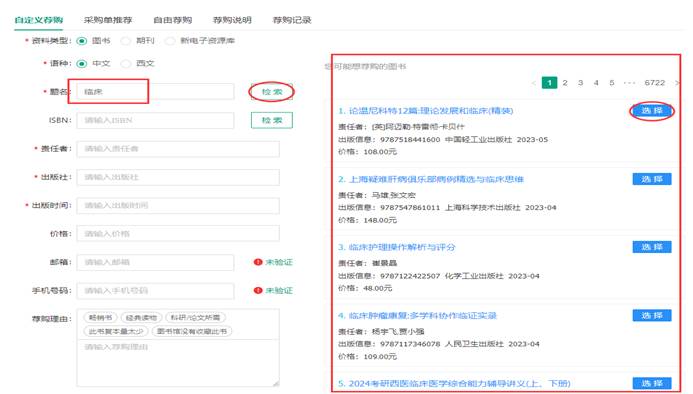Viewport: 693px width, 394px height.
Task: Click the 出版时间 input field
Action: point(178,205)
